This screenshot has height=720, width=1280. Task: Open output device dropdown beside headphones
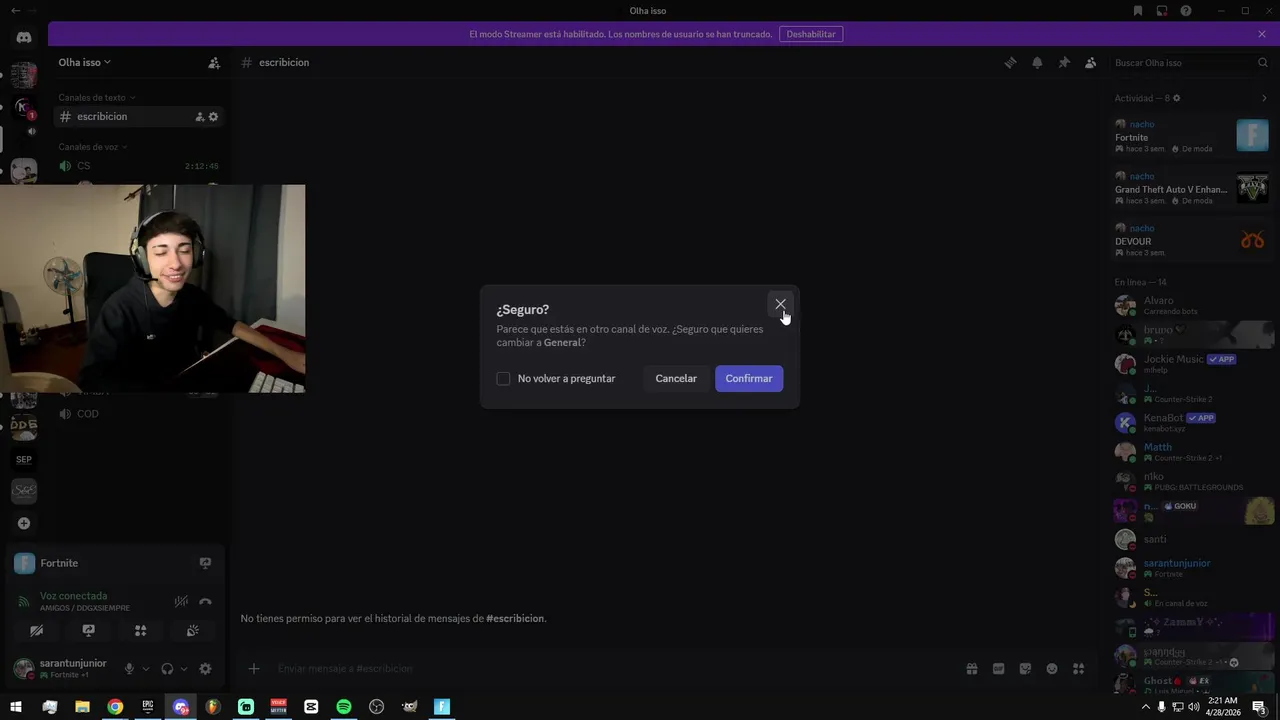[x=184, y=668]
